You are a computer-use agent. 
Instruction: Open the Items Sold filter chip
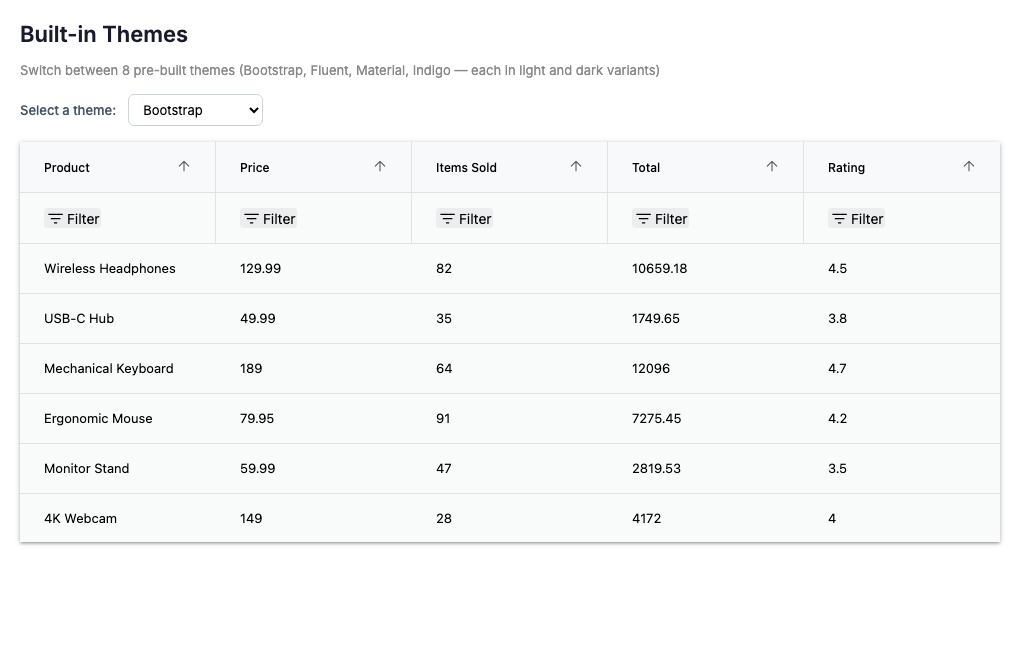point(465,219)
